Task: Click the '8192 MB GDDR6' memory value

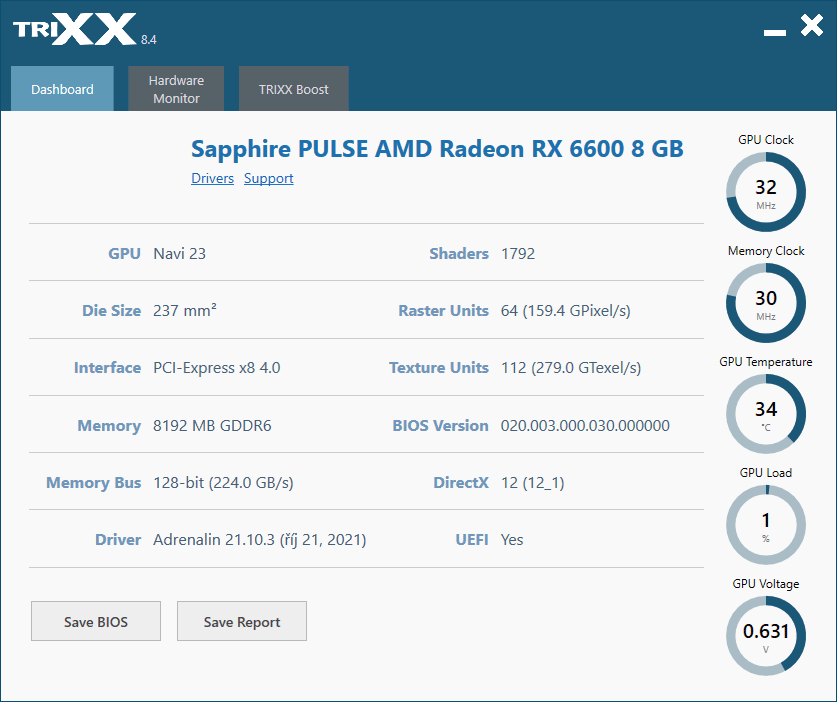Action: click(212, 425)
